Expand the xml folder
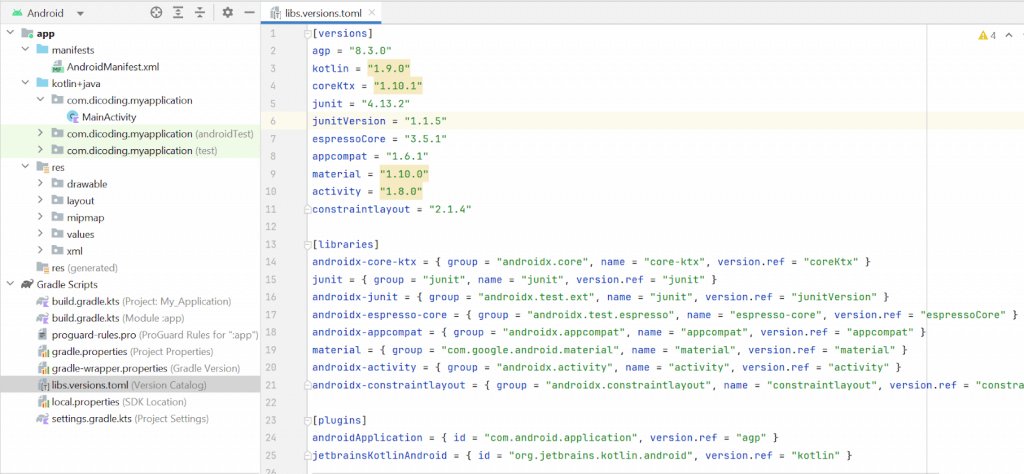Viewport: 1024px width, 474px height. coord(40,251)
